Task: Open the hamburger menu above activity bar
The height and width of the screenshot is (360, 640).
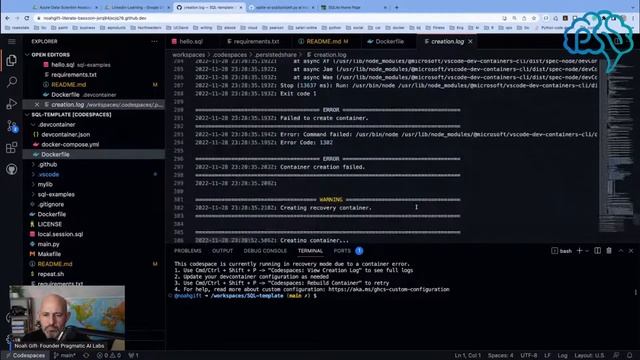Action: click(x=11, y=42)
